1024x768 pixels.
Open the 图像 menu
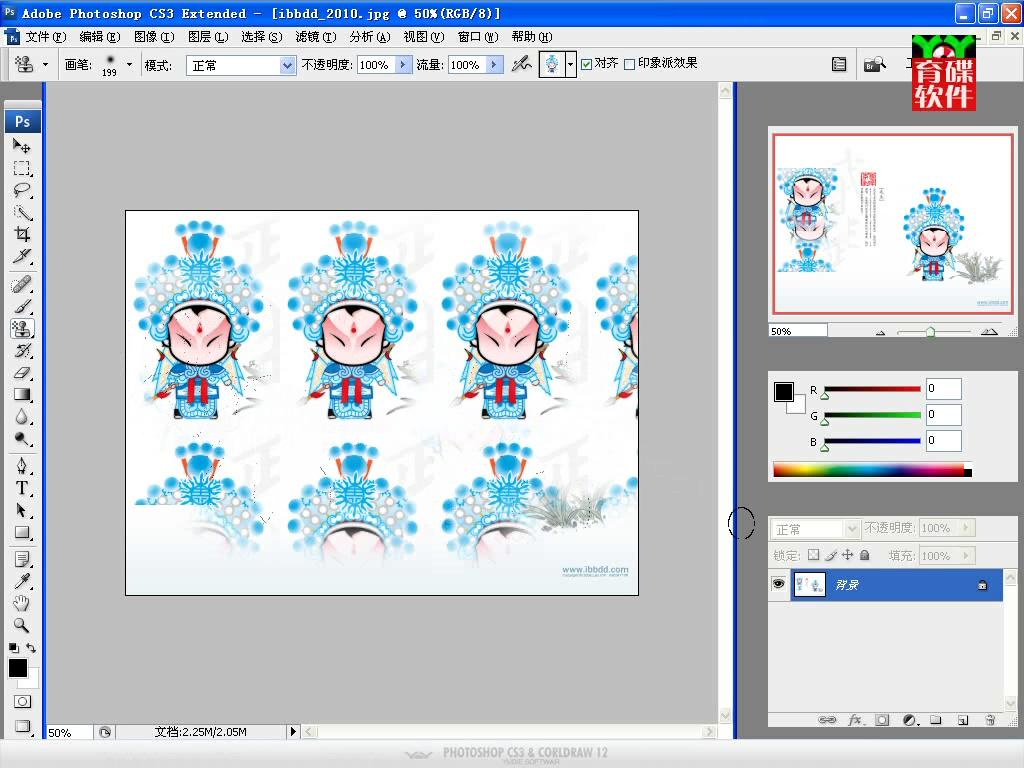coord(153,37)
